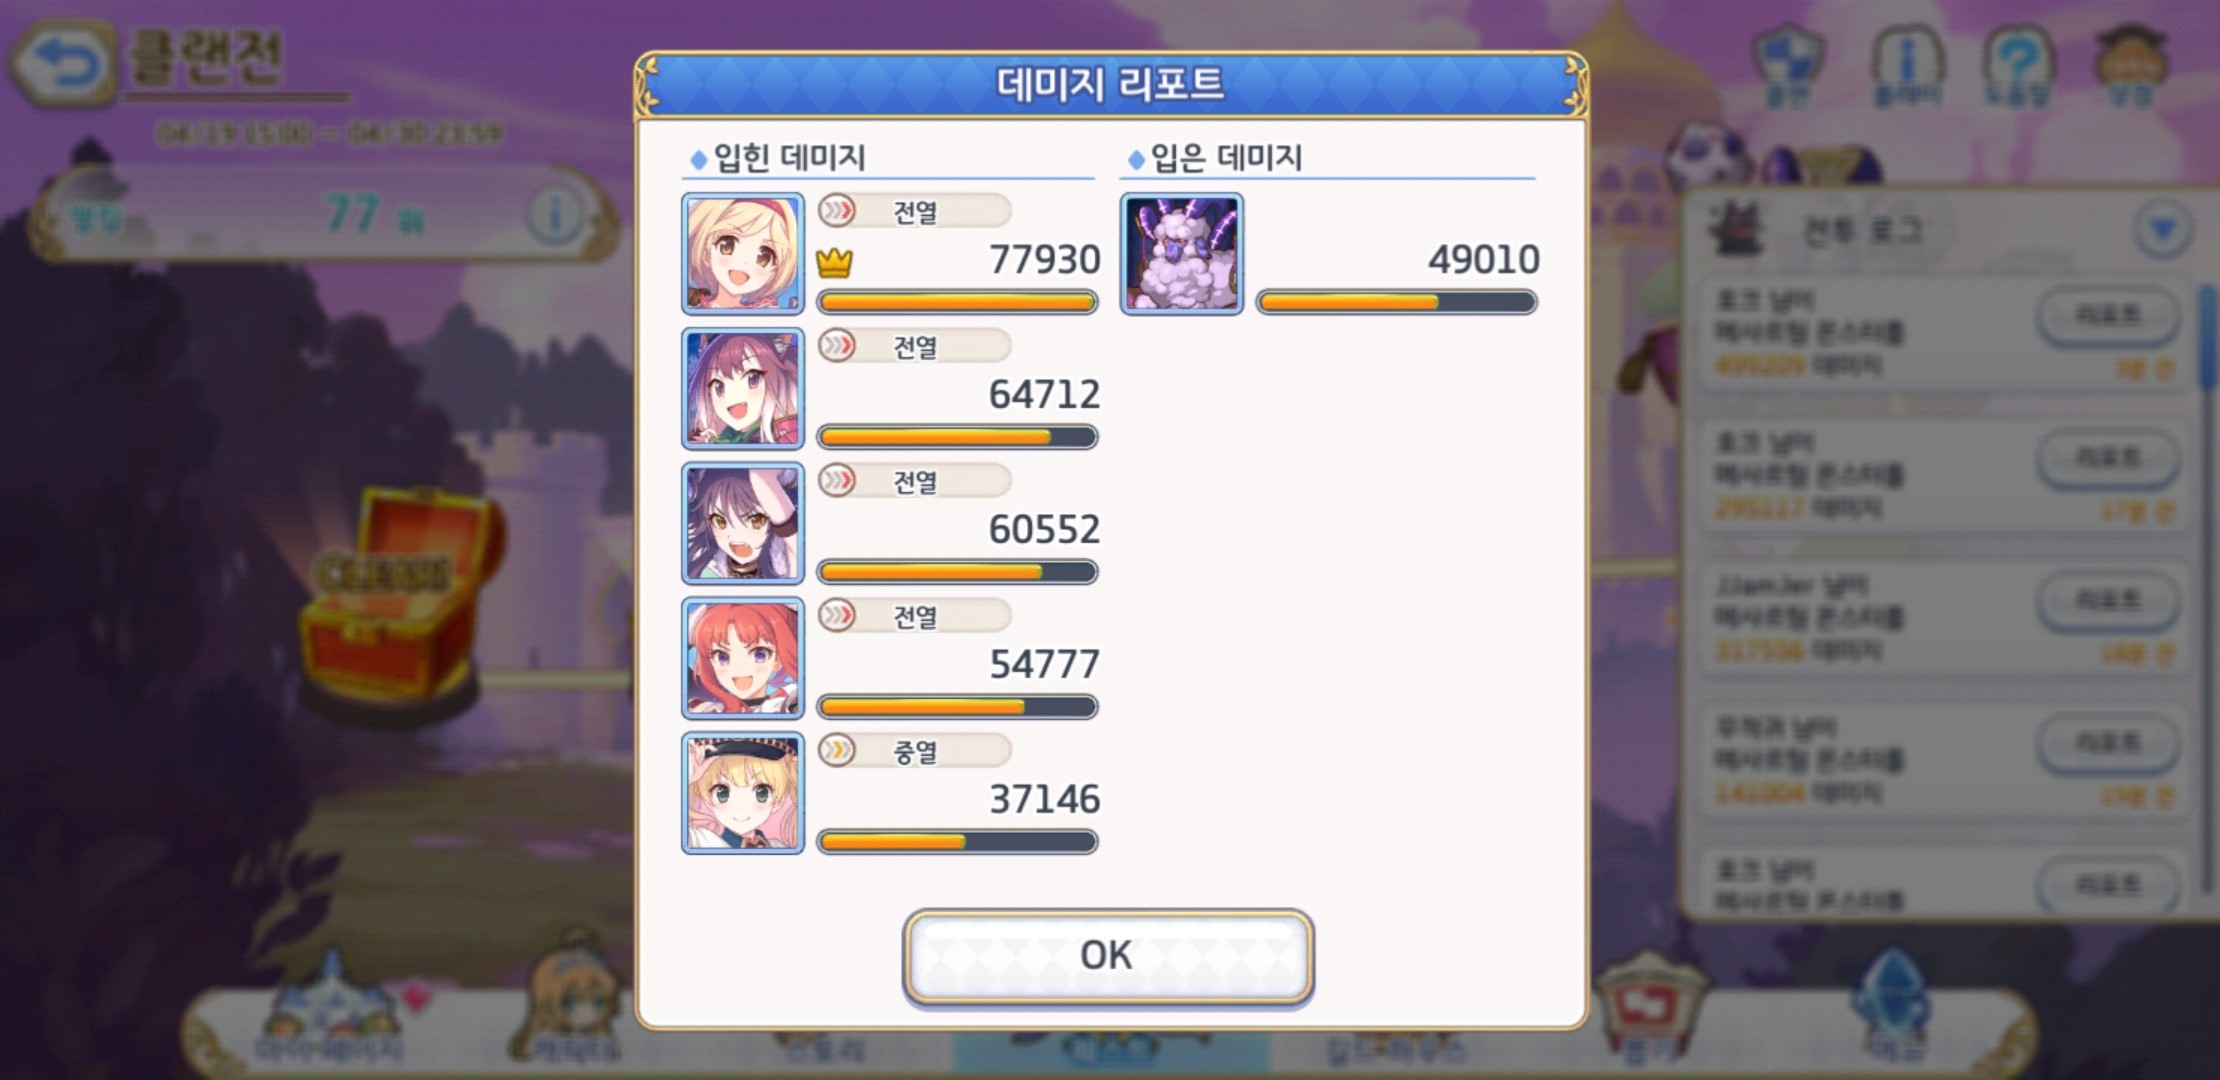Select the cat-eared character portrait with 64712
This screenshot has width=2220, height=1080.
(743, 389)
